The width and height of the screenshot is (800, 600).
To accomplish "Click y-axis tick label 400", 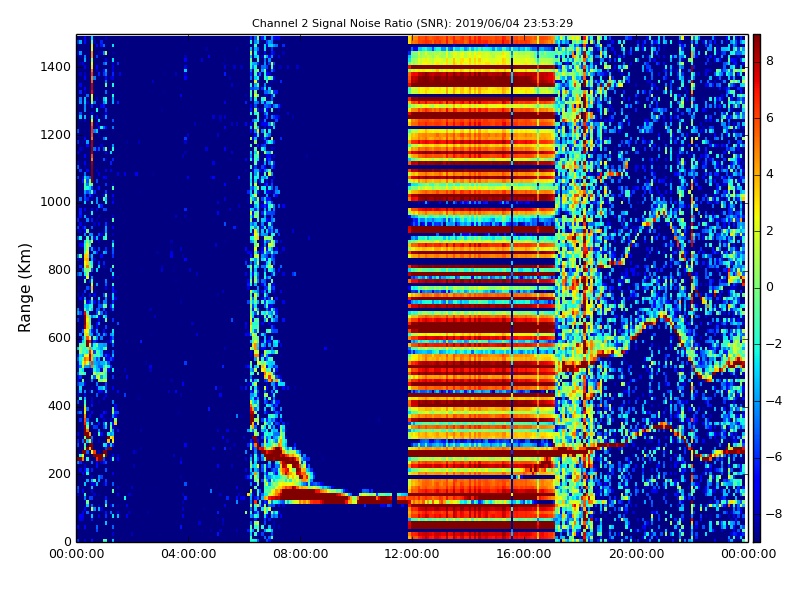I will 60,406.
